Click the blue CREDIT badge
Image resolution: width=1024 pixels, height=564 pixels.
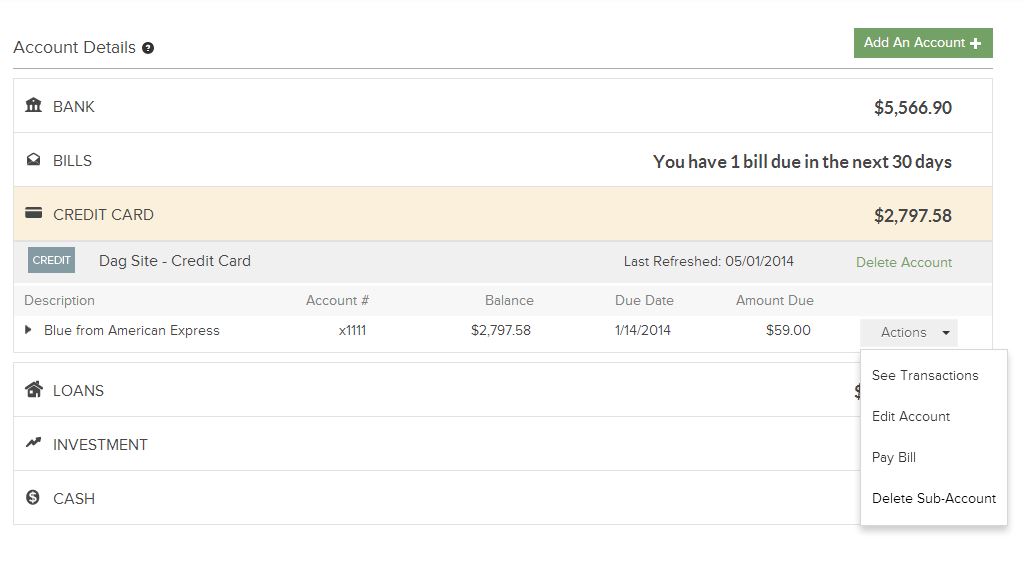point(51,260)
